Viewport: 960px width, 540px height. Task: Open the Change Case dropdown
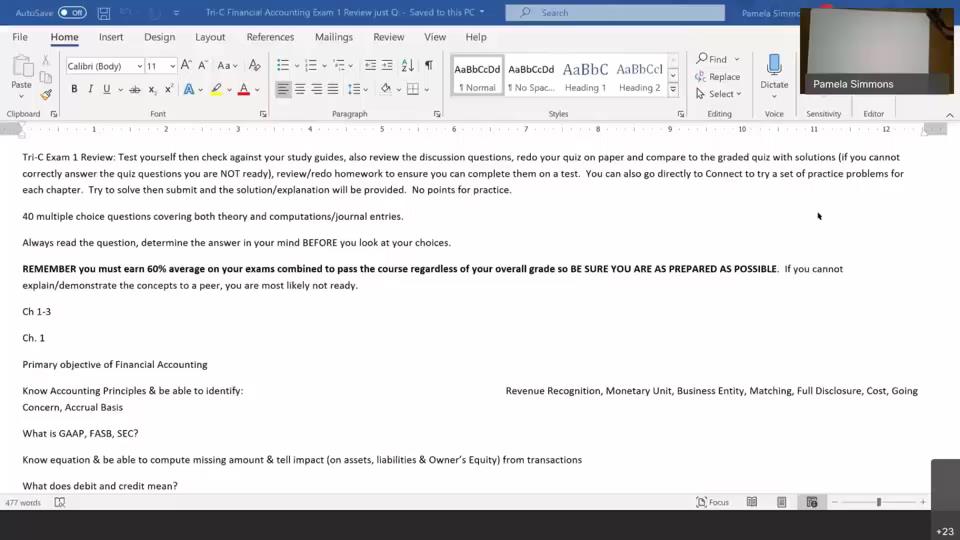pos(227,66)
